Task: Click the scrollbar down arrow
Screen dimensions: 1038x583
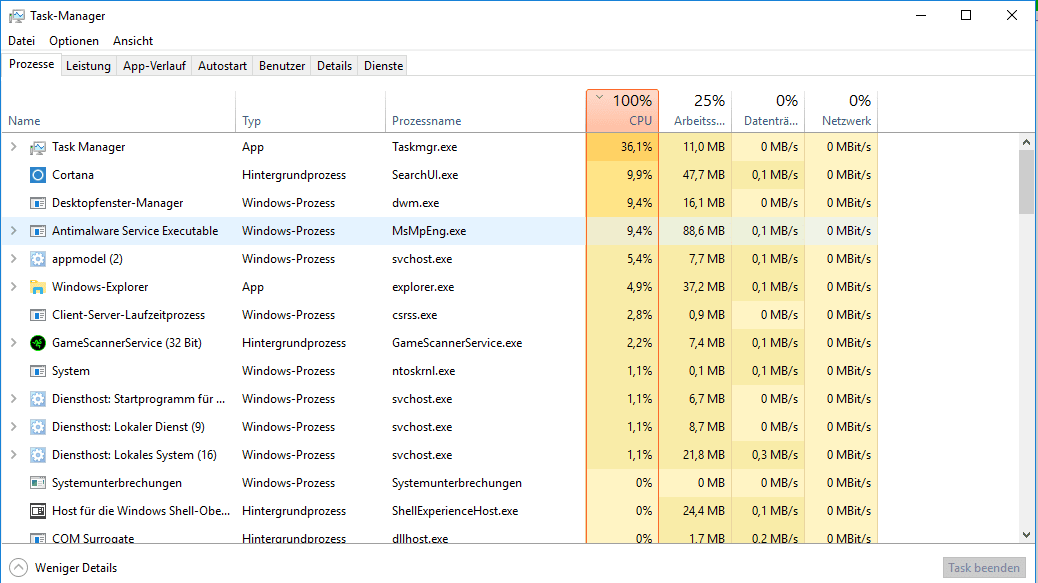Action: [1026, 535]
